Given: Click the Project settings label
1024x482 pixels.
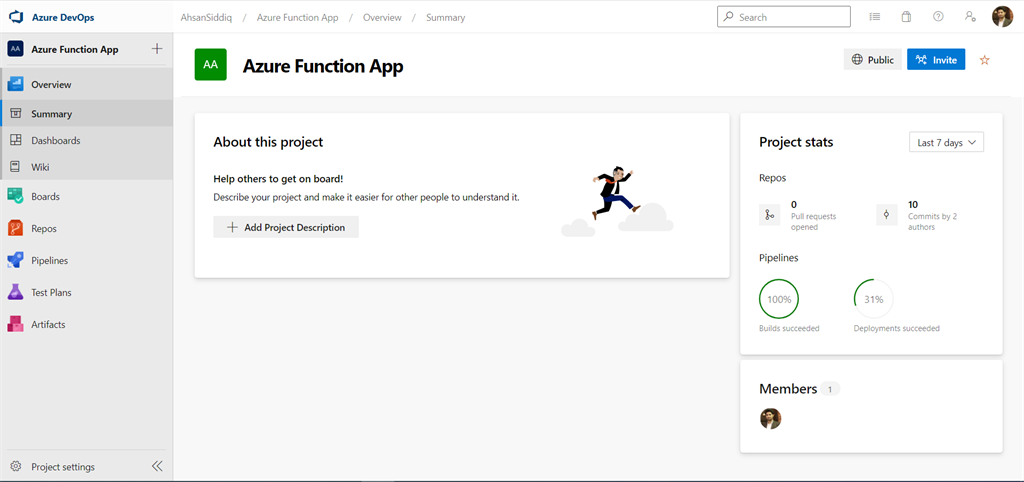Looking at the screenshot, I should [63, 467].
